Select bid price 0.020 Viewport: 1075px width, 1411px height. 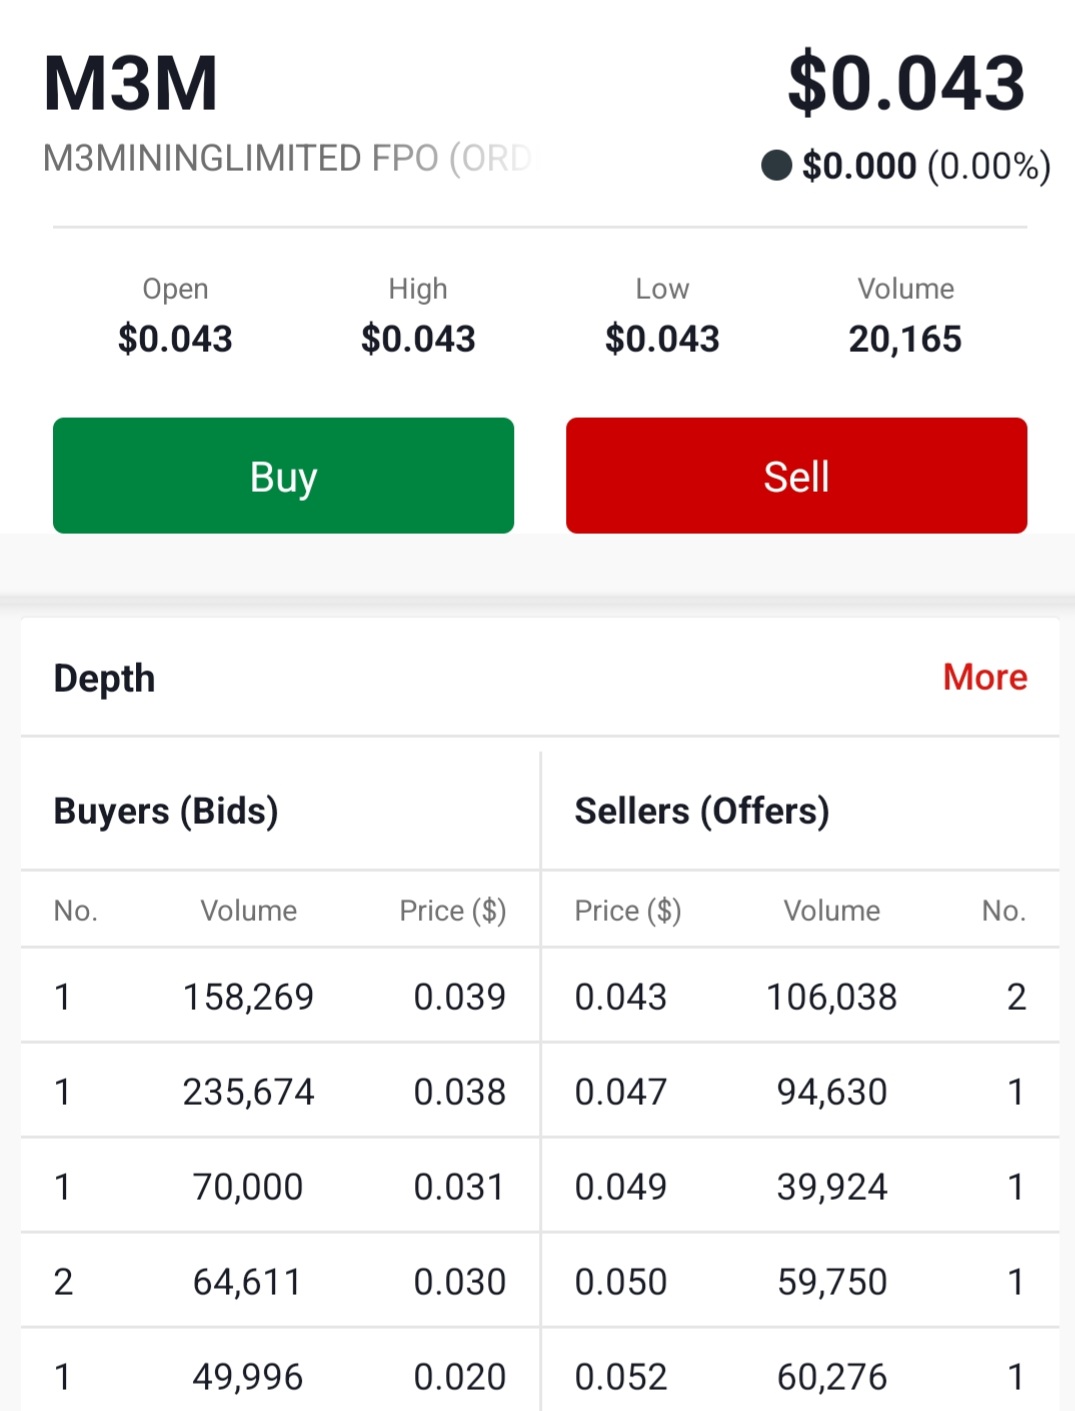coord(460,1377)
